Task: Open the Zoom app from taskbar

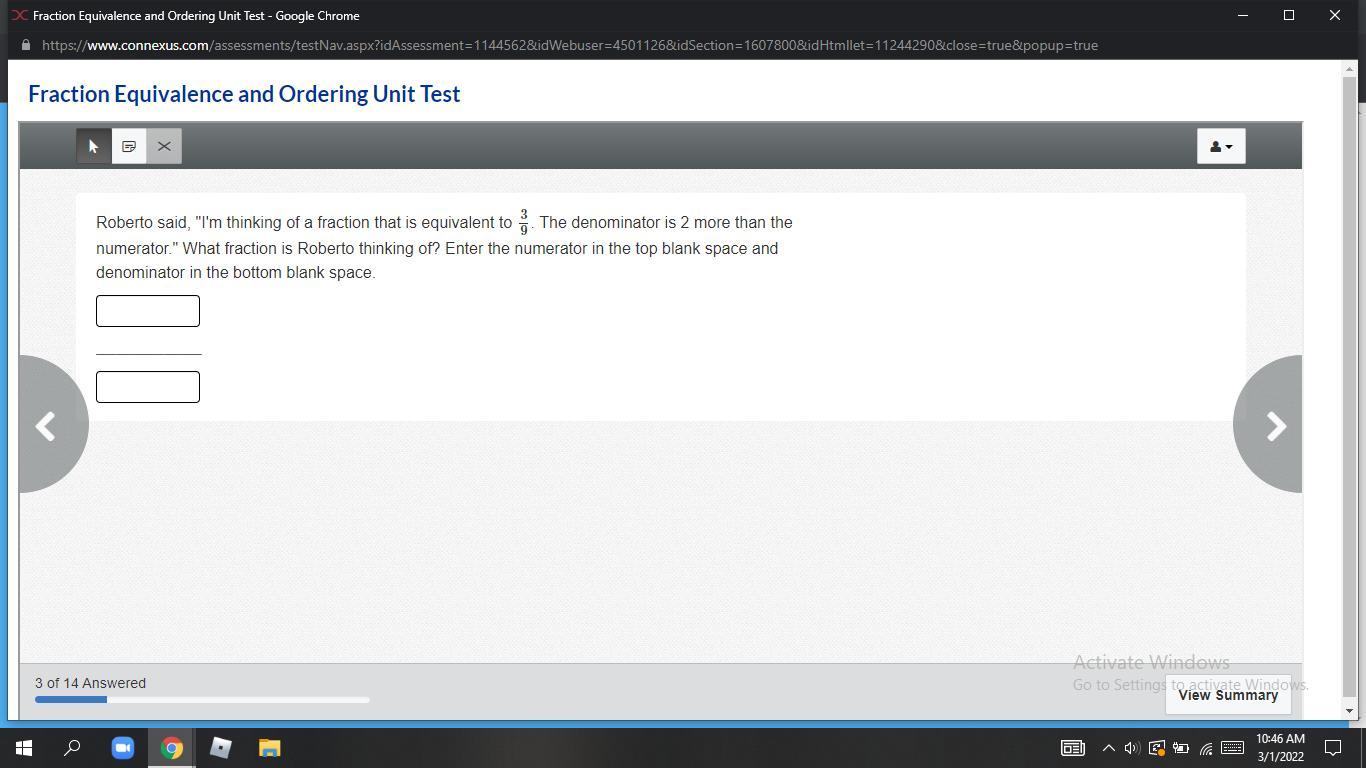Action: [x=122, y=748]
